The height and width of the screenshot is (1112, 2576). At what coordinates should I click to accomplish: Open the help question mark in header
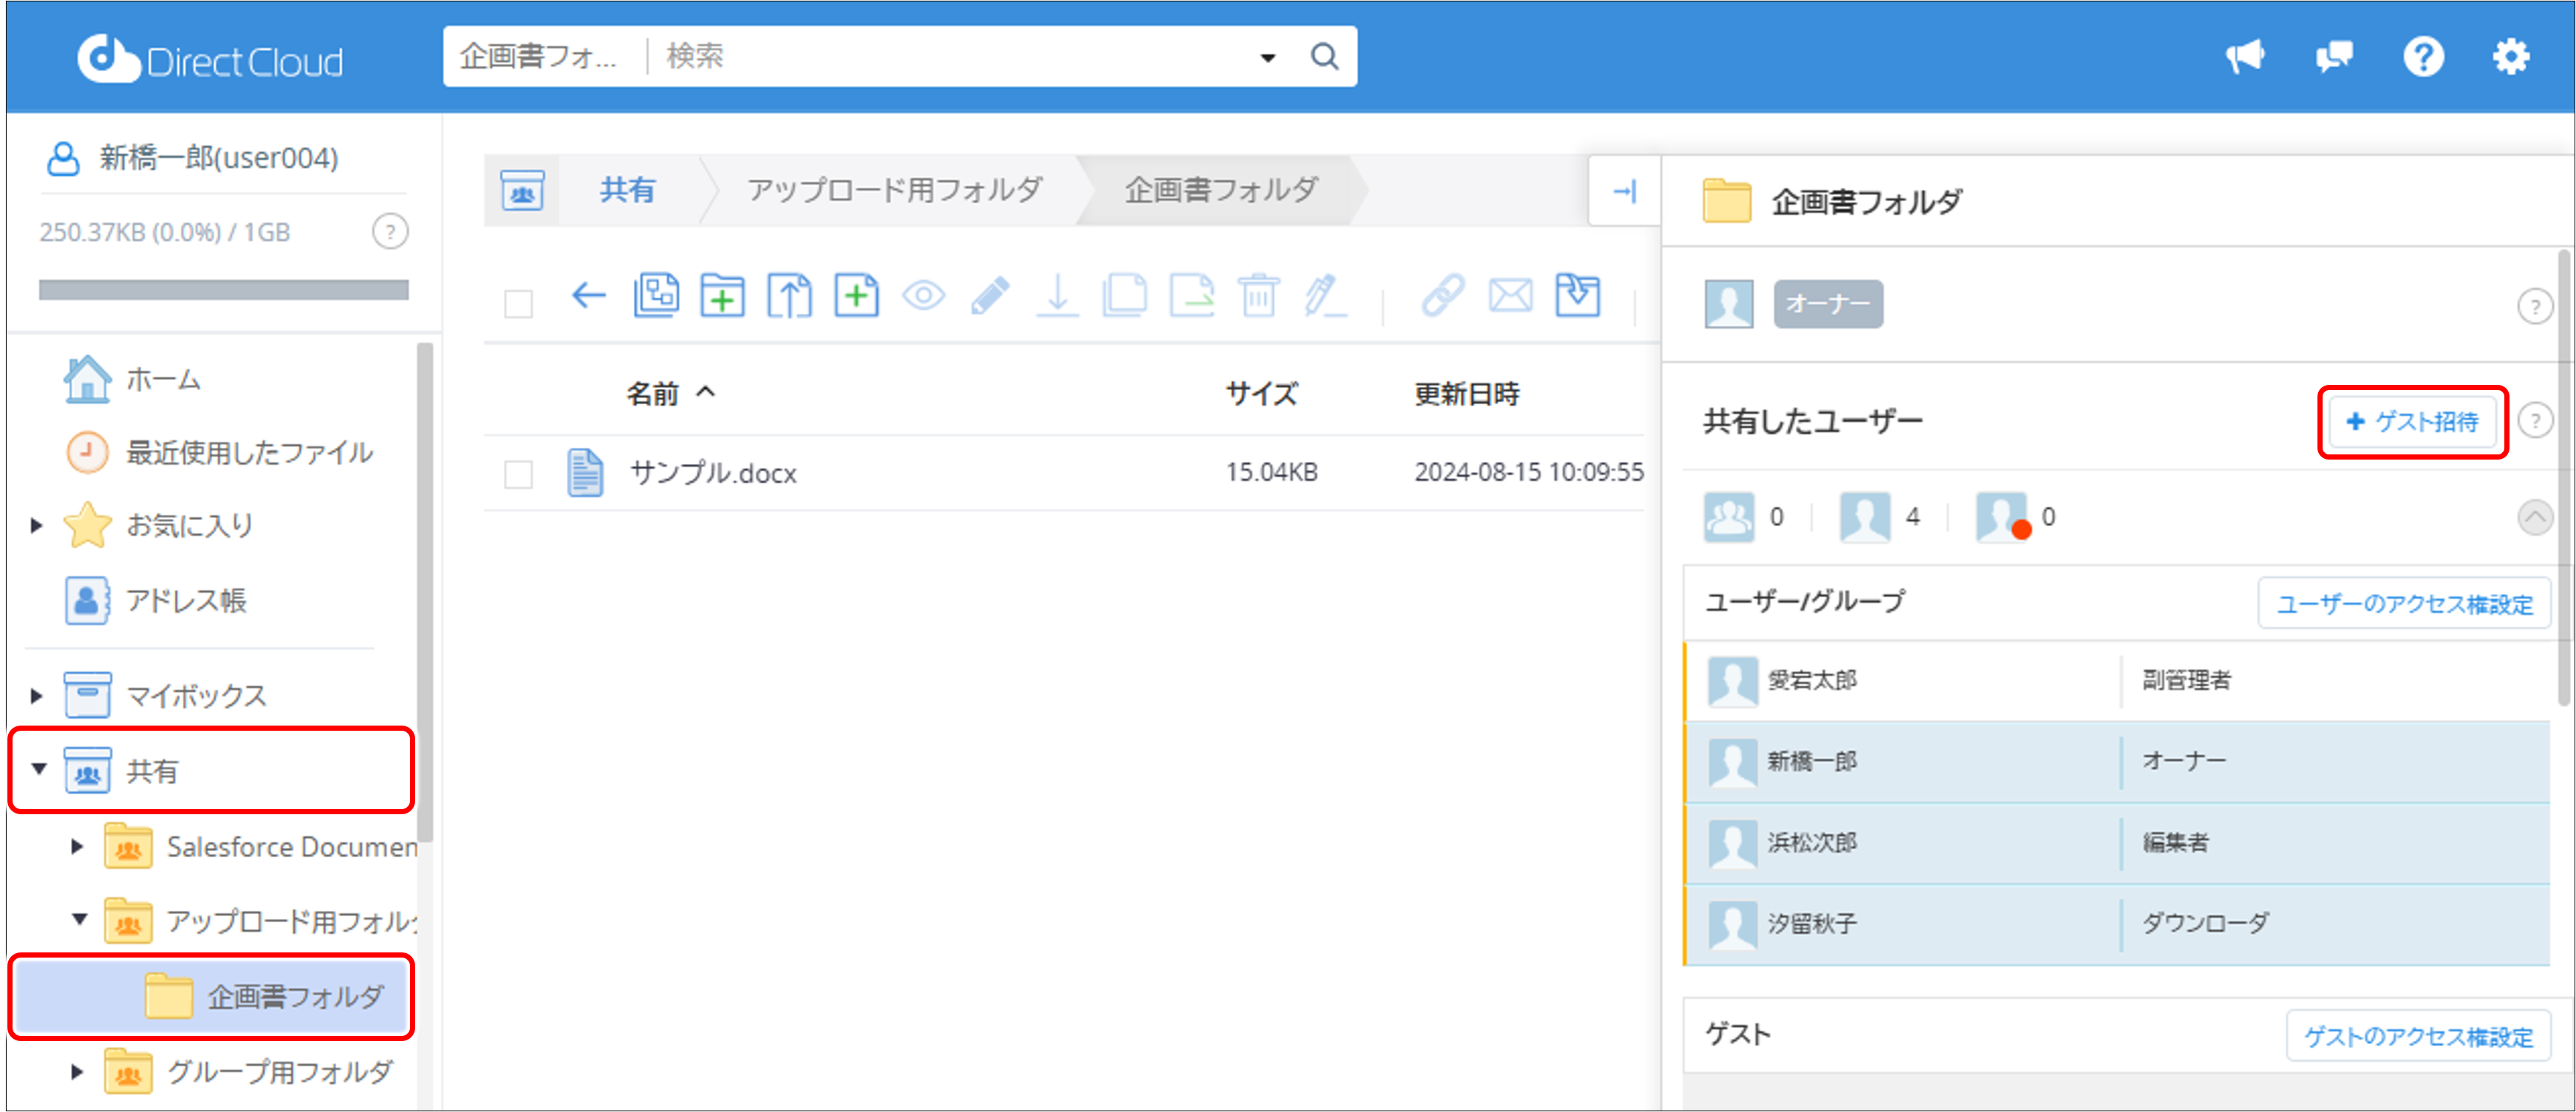(x=2423, y=57)
